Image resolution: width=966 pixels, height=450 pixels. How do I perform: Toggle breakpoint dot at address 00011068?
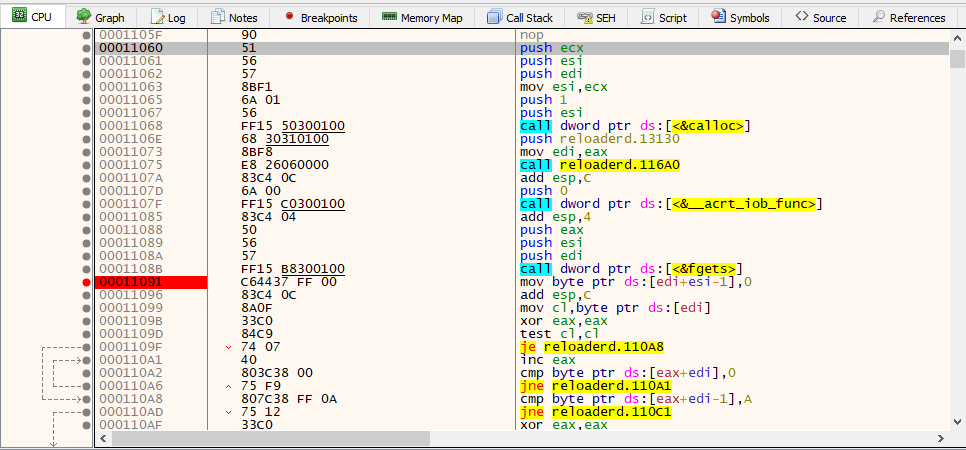86,126
